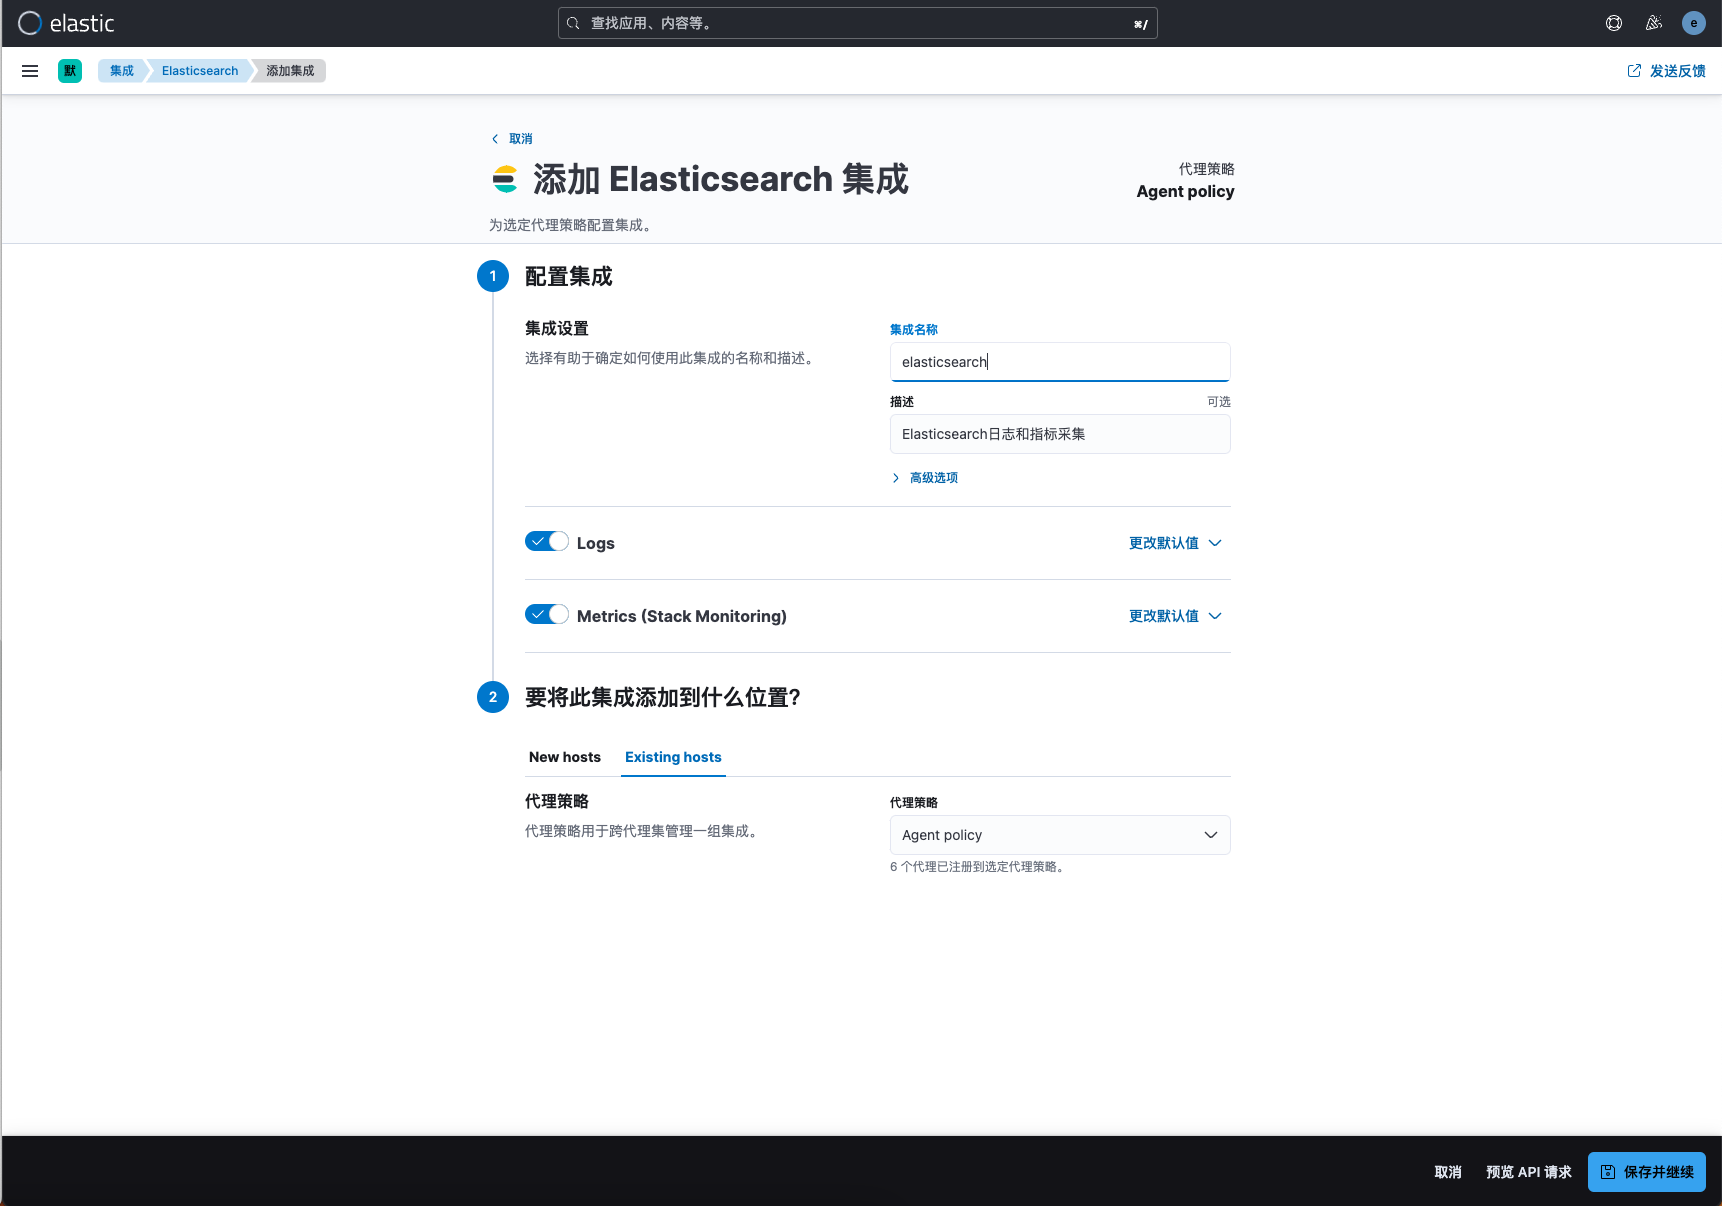Screen dimensions: 1722x1206
Task: Click 预览 API 请求 button
Action: pos(1529,1172)
